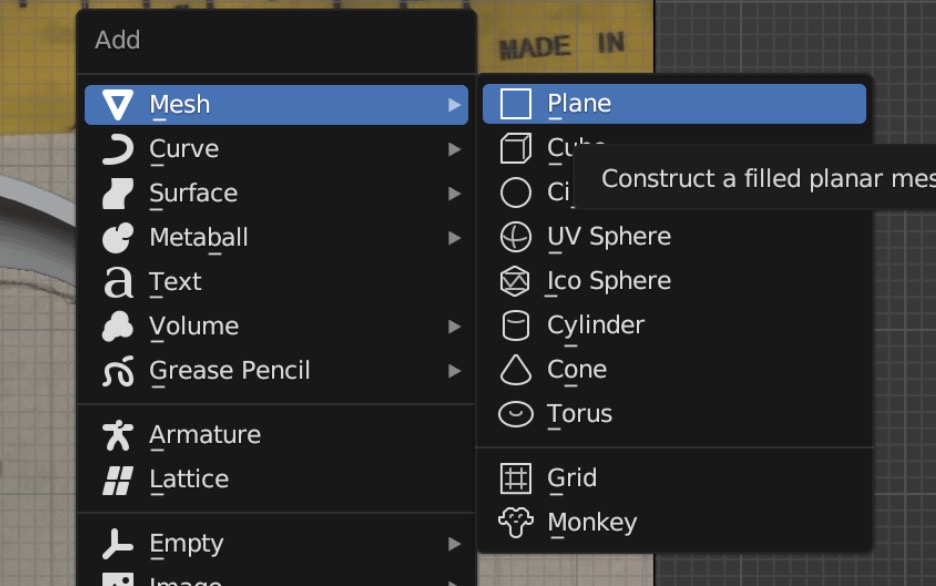Click the Grid mesh icon
Screen dimensions: 936x586
(515, 478)
